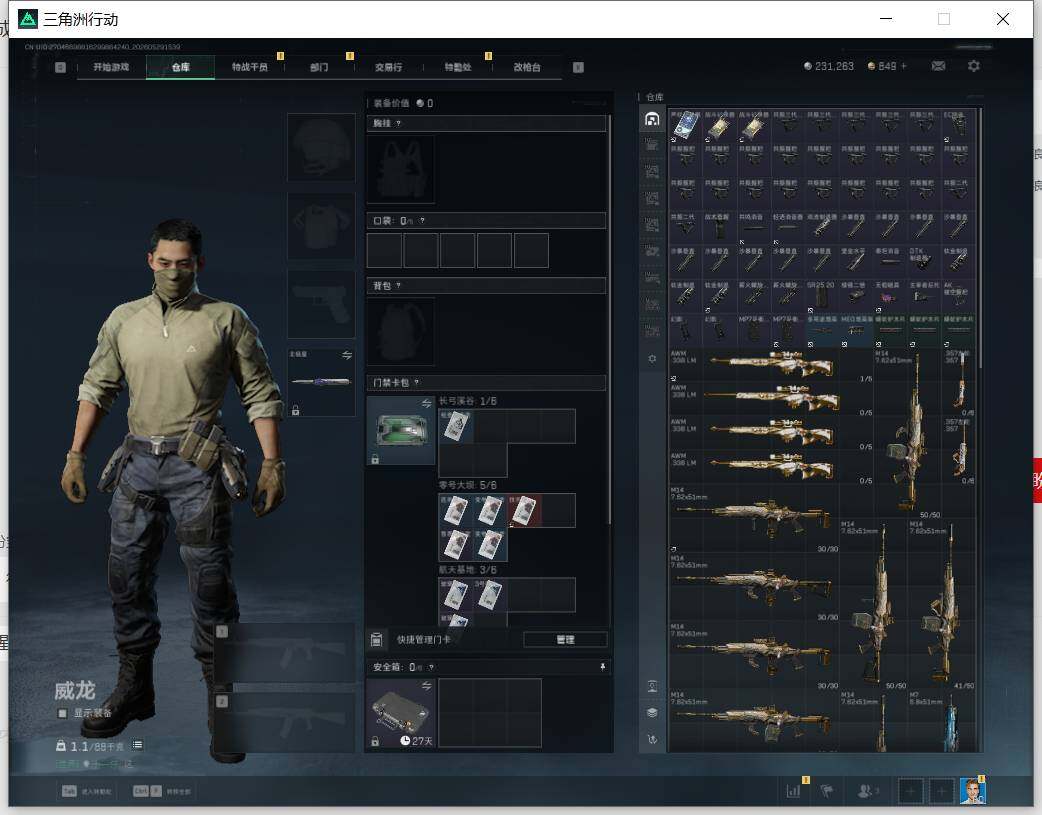
Task: Click the first pocket slot
Action: 384,251
